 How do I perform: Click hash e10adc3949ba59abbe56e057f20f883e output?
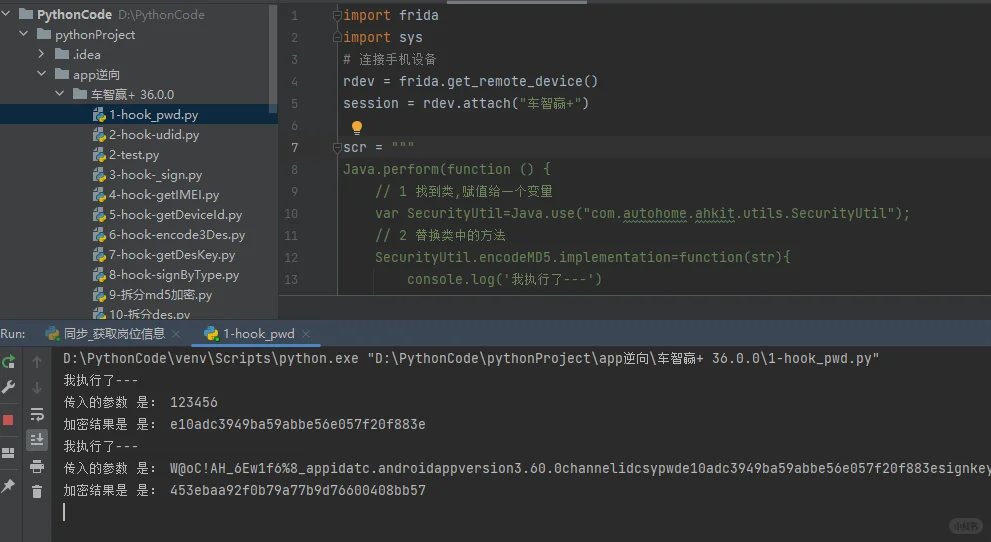point(298,425)
